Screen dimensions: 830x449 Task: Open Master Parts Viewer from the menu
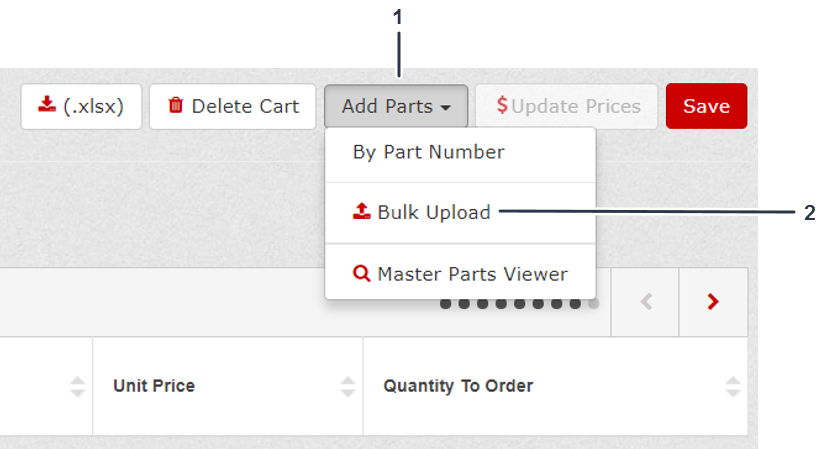[472, 274]
